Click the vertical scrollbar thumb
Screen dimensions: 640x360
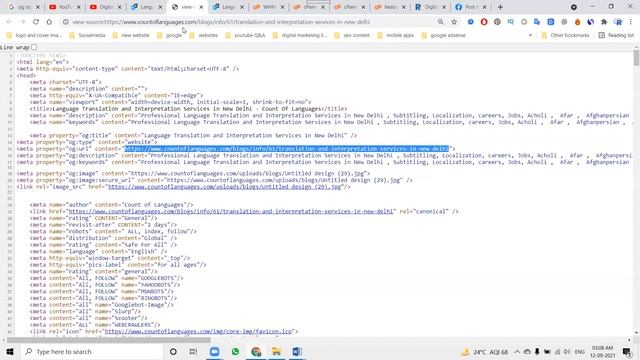(636, 58)
